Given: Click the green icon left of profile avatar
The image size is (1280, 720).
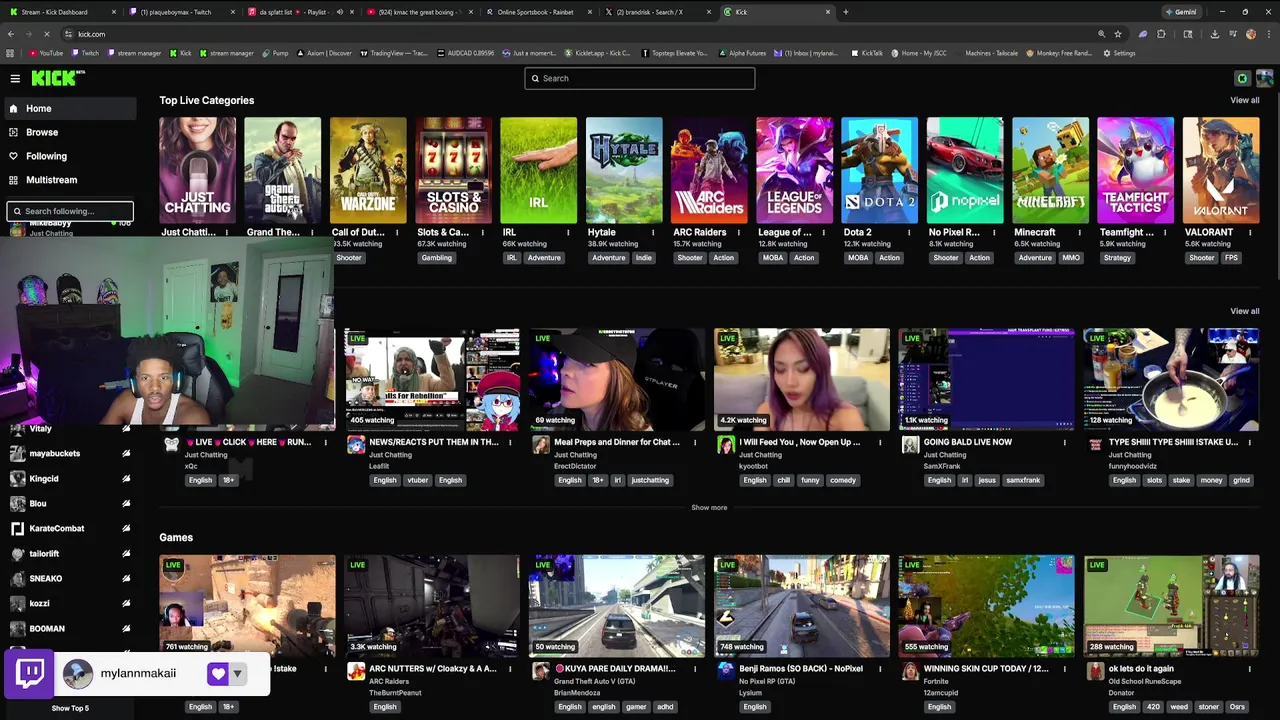Looking at the screenshot, I should click(1242, 78).
